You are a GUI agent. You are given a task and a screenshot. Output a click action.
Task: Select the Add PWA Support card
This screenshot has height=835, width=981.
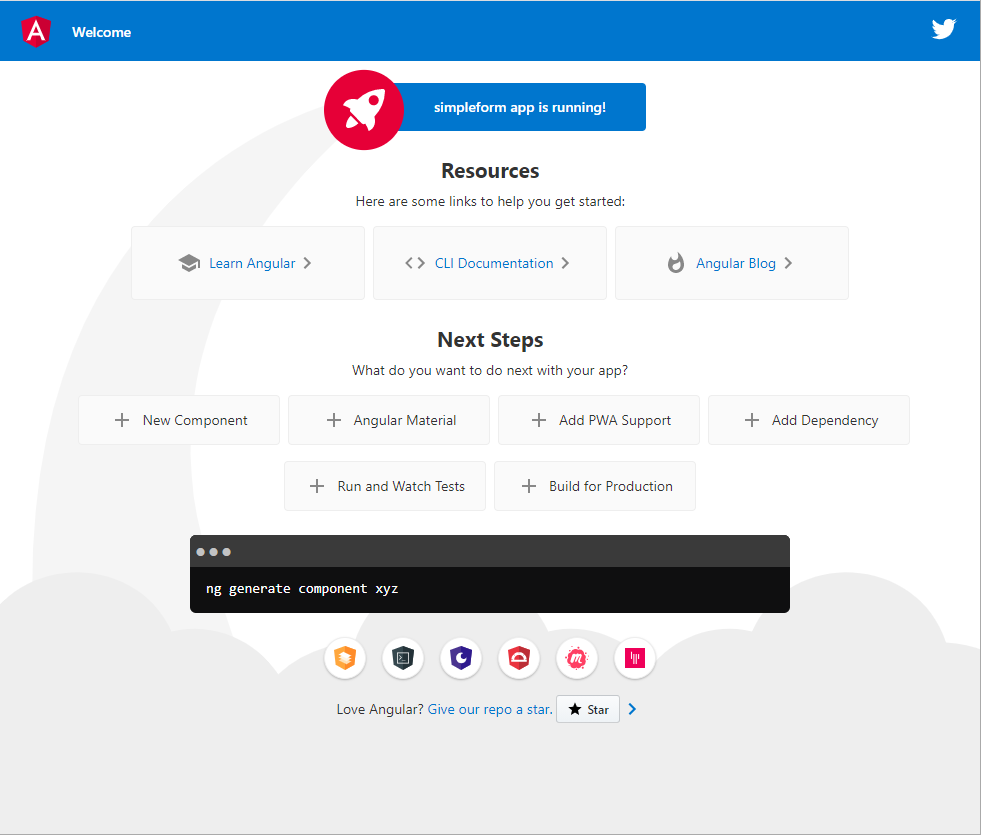pos(599,420)
